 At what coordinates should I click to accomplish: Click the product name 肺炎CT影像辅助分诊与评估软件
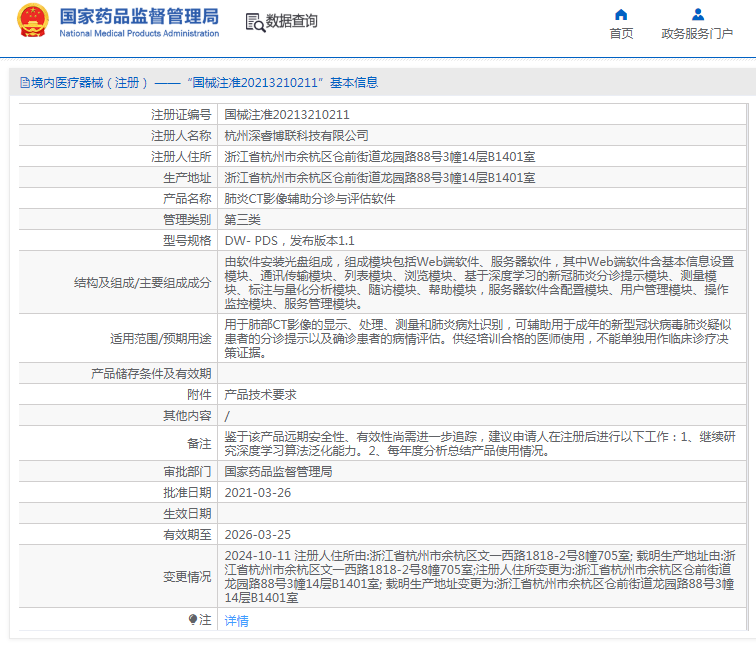[x=310, y=199]
